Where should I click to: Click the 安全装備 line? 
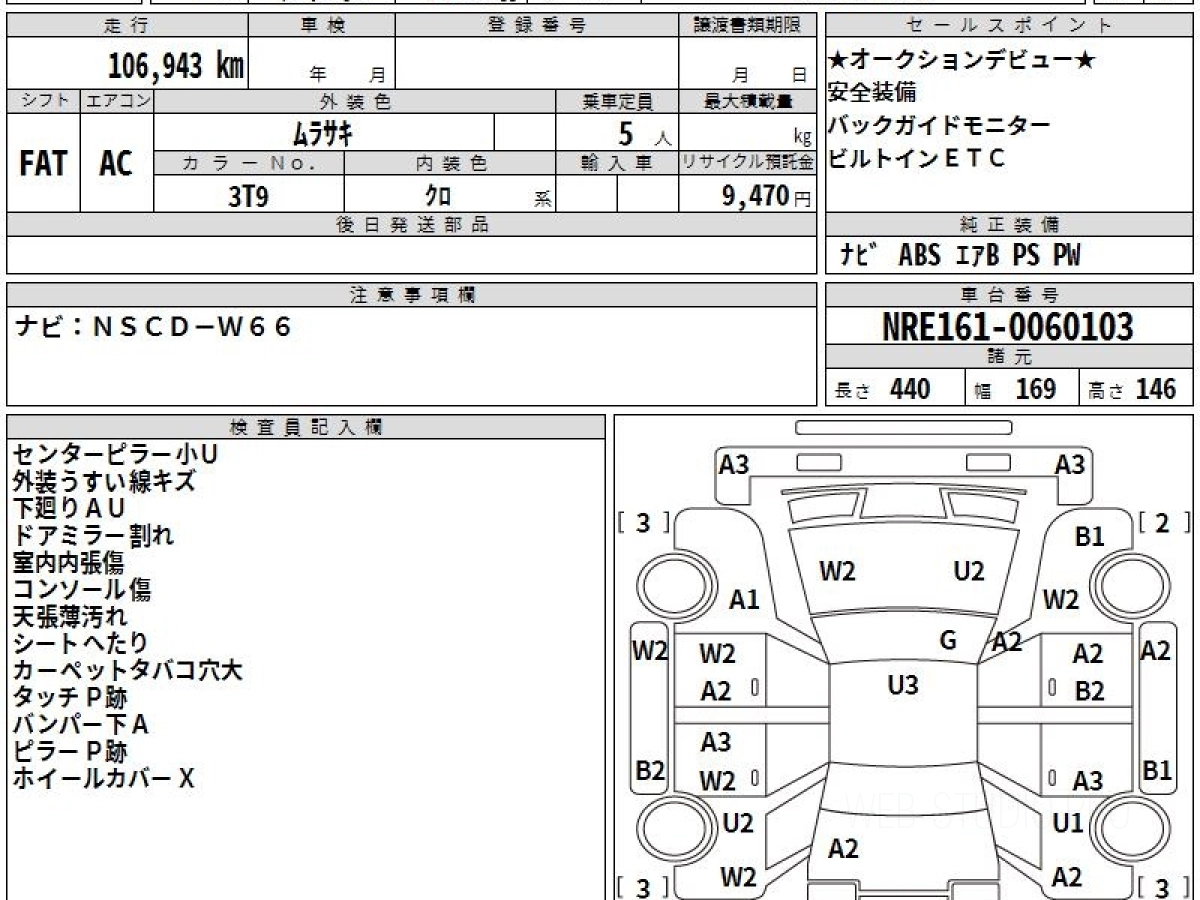(x=873, y=93)
